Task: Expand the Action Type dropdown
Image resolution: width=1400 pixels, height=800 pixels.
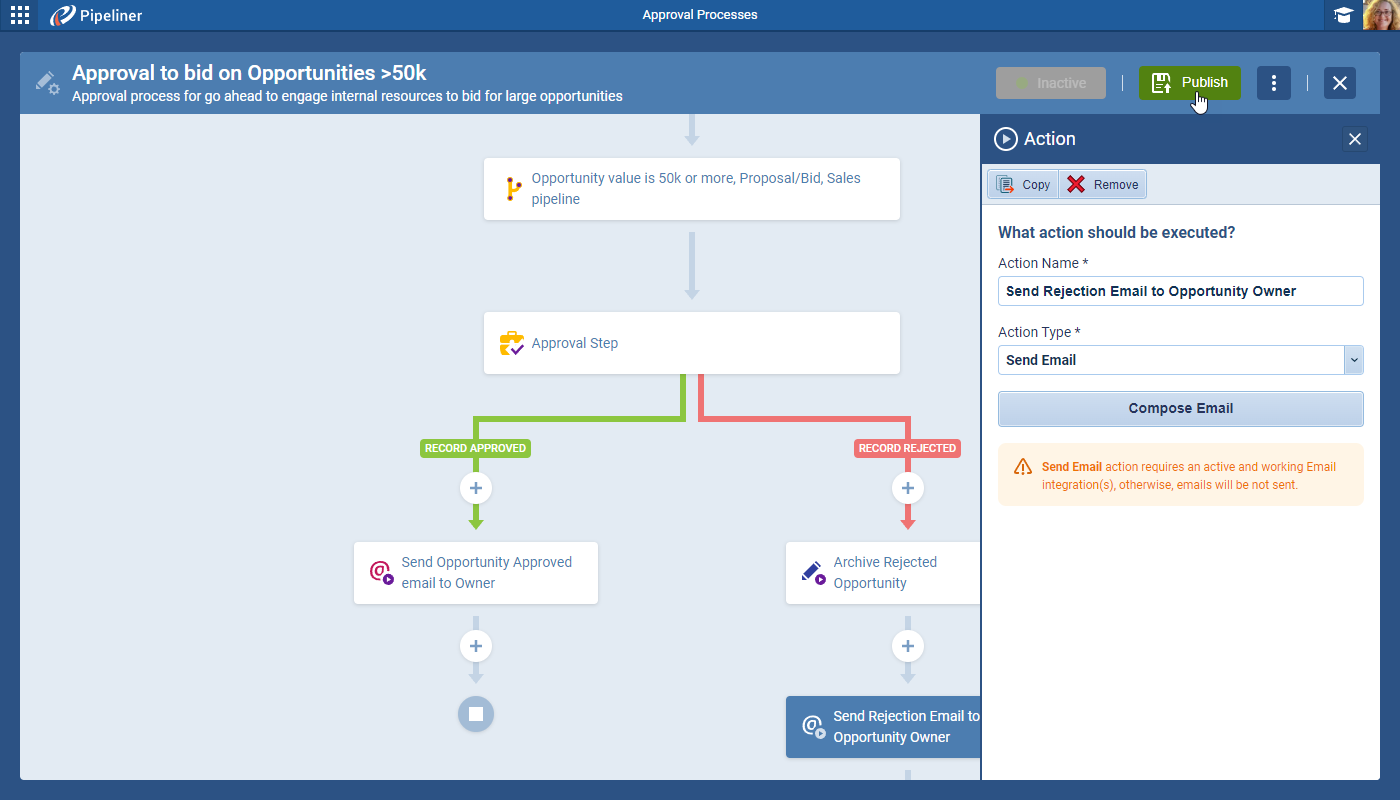Action: pyautogui.click(x=1354, y=360)
